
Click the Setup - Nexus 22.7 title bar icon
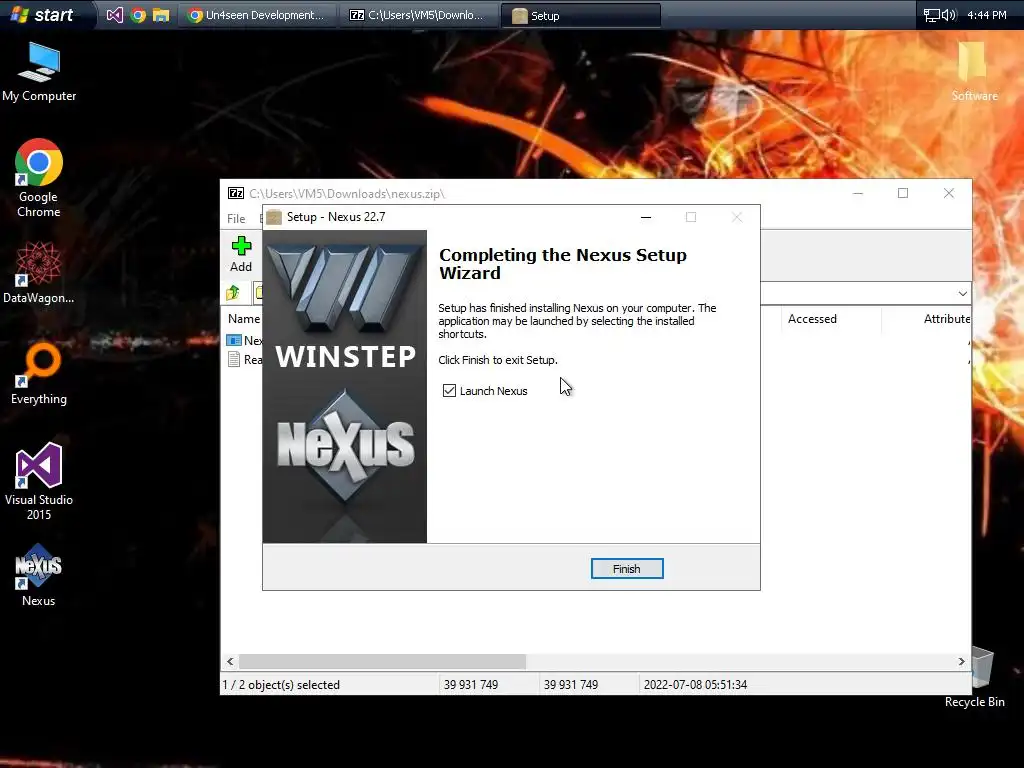[x=274, y=217]
